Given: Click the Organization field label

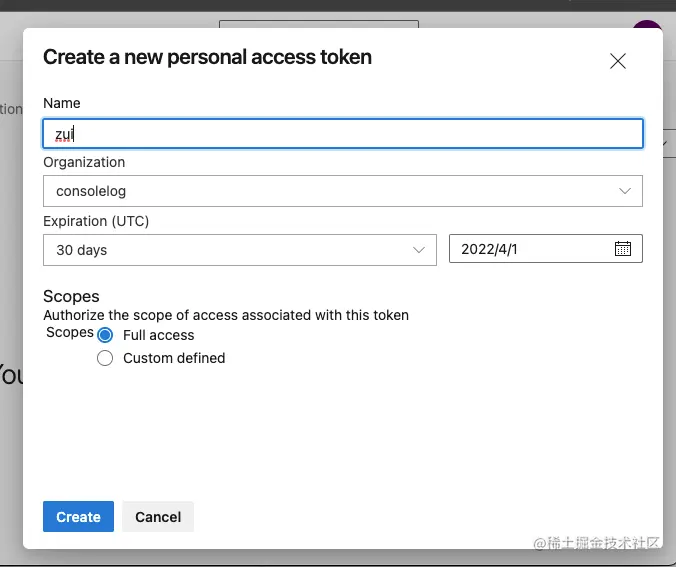Looking at the screenshot, I should [x=84, y=162].
